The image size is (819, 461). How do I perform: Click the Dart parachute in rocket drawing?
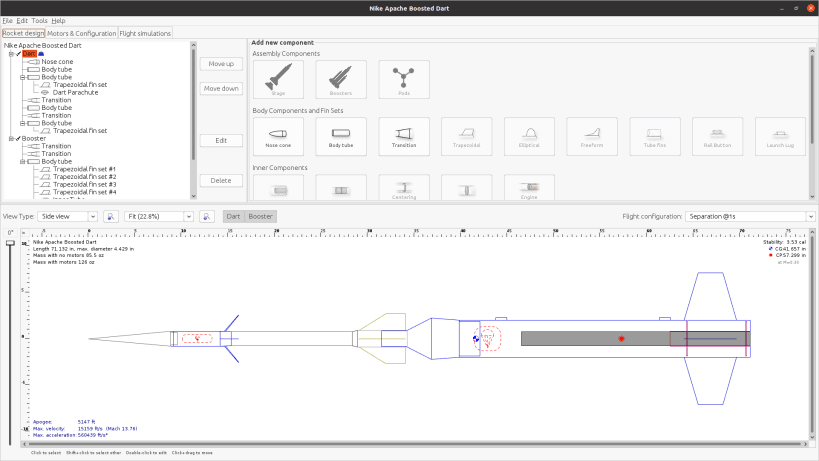[x=197, y=339]
